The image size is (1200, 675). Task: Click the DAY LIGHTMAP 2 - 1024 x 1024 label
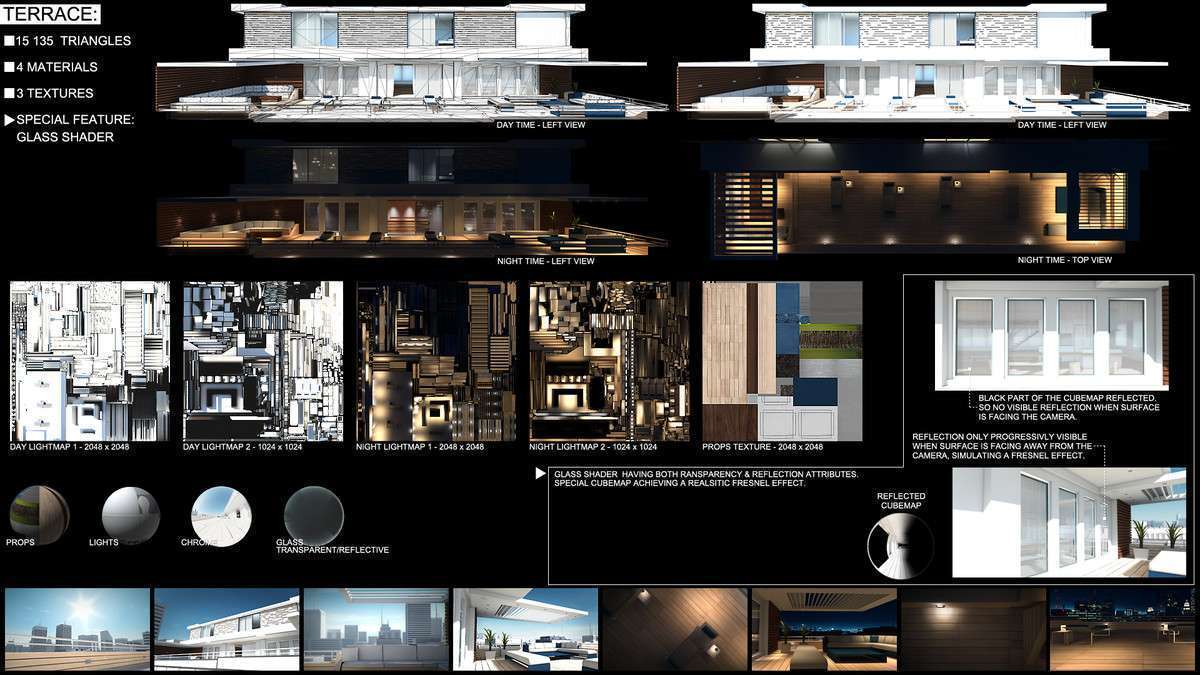click(242, 447)
